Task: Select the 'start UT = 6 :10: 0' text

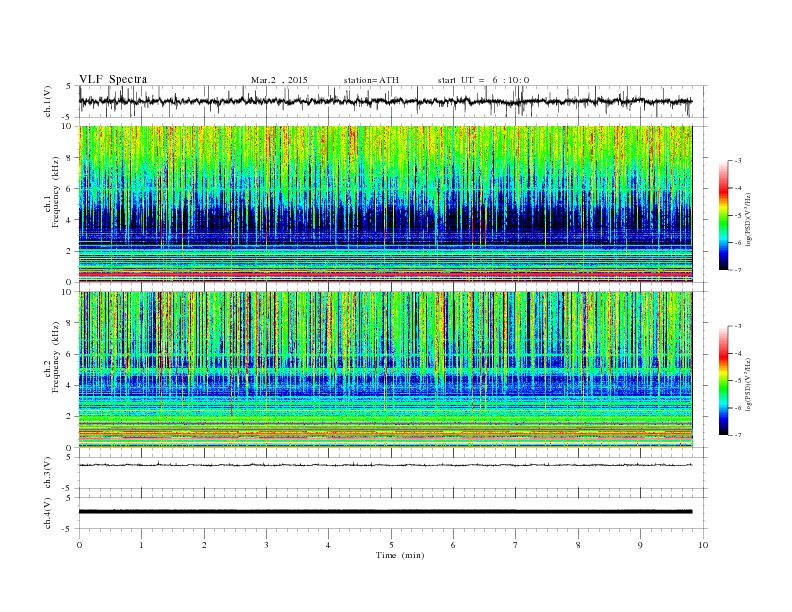Action: [x=483, y=80]
